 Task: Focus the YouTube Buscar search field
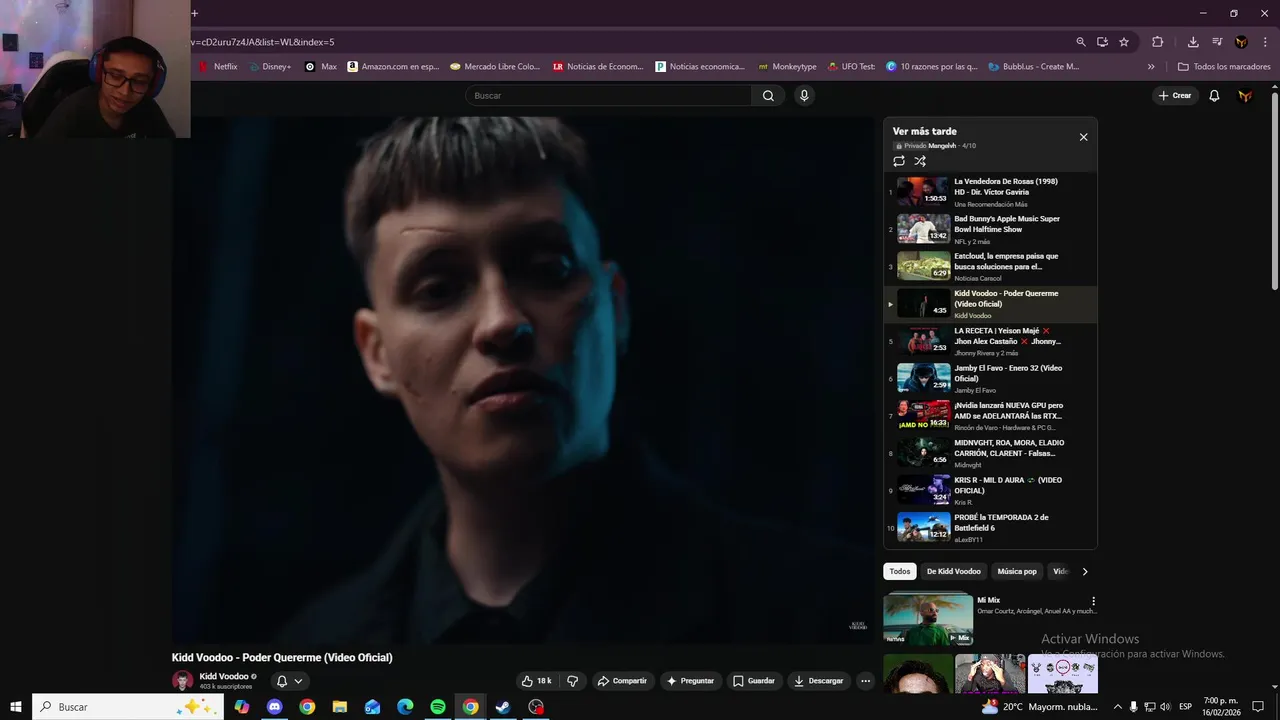point(608,96)
